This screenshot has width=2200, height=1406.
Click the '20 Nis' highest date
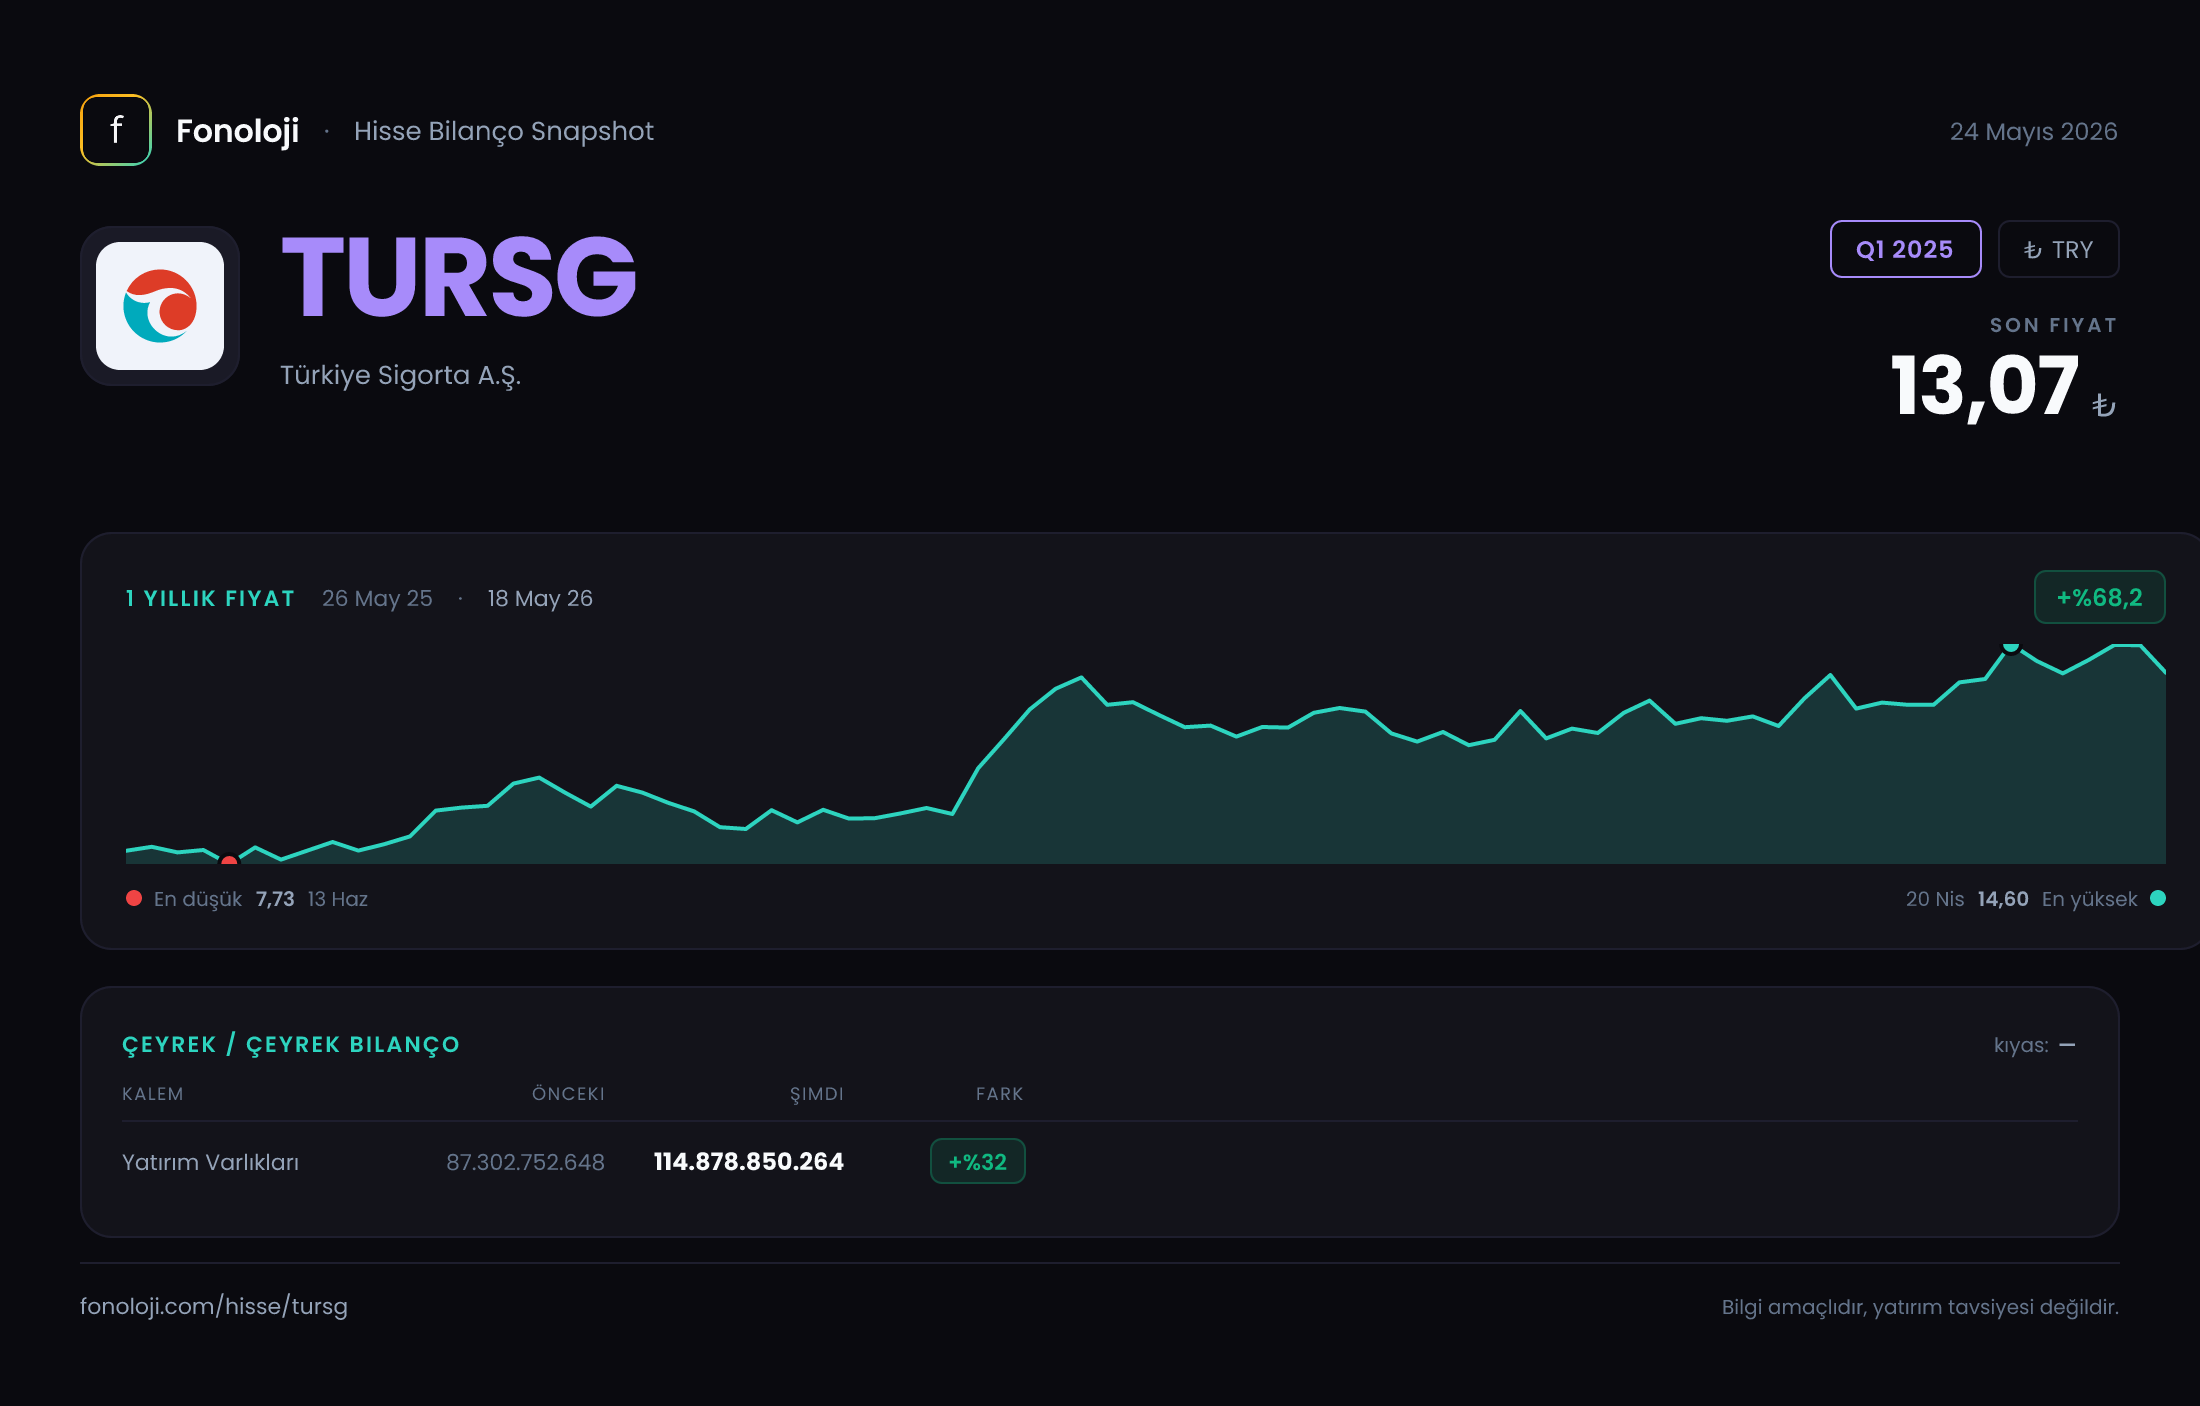[1935, 899]
